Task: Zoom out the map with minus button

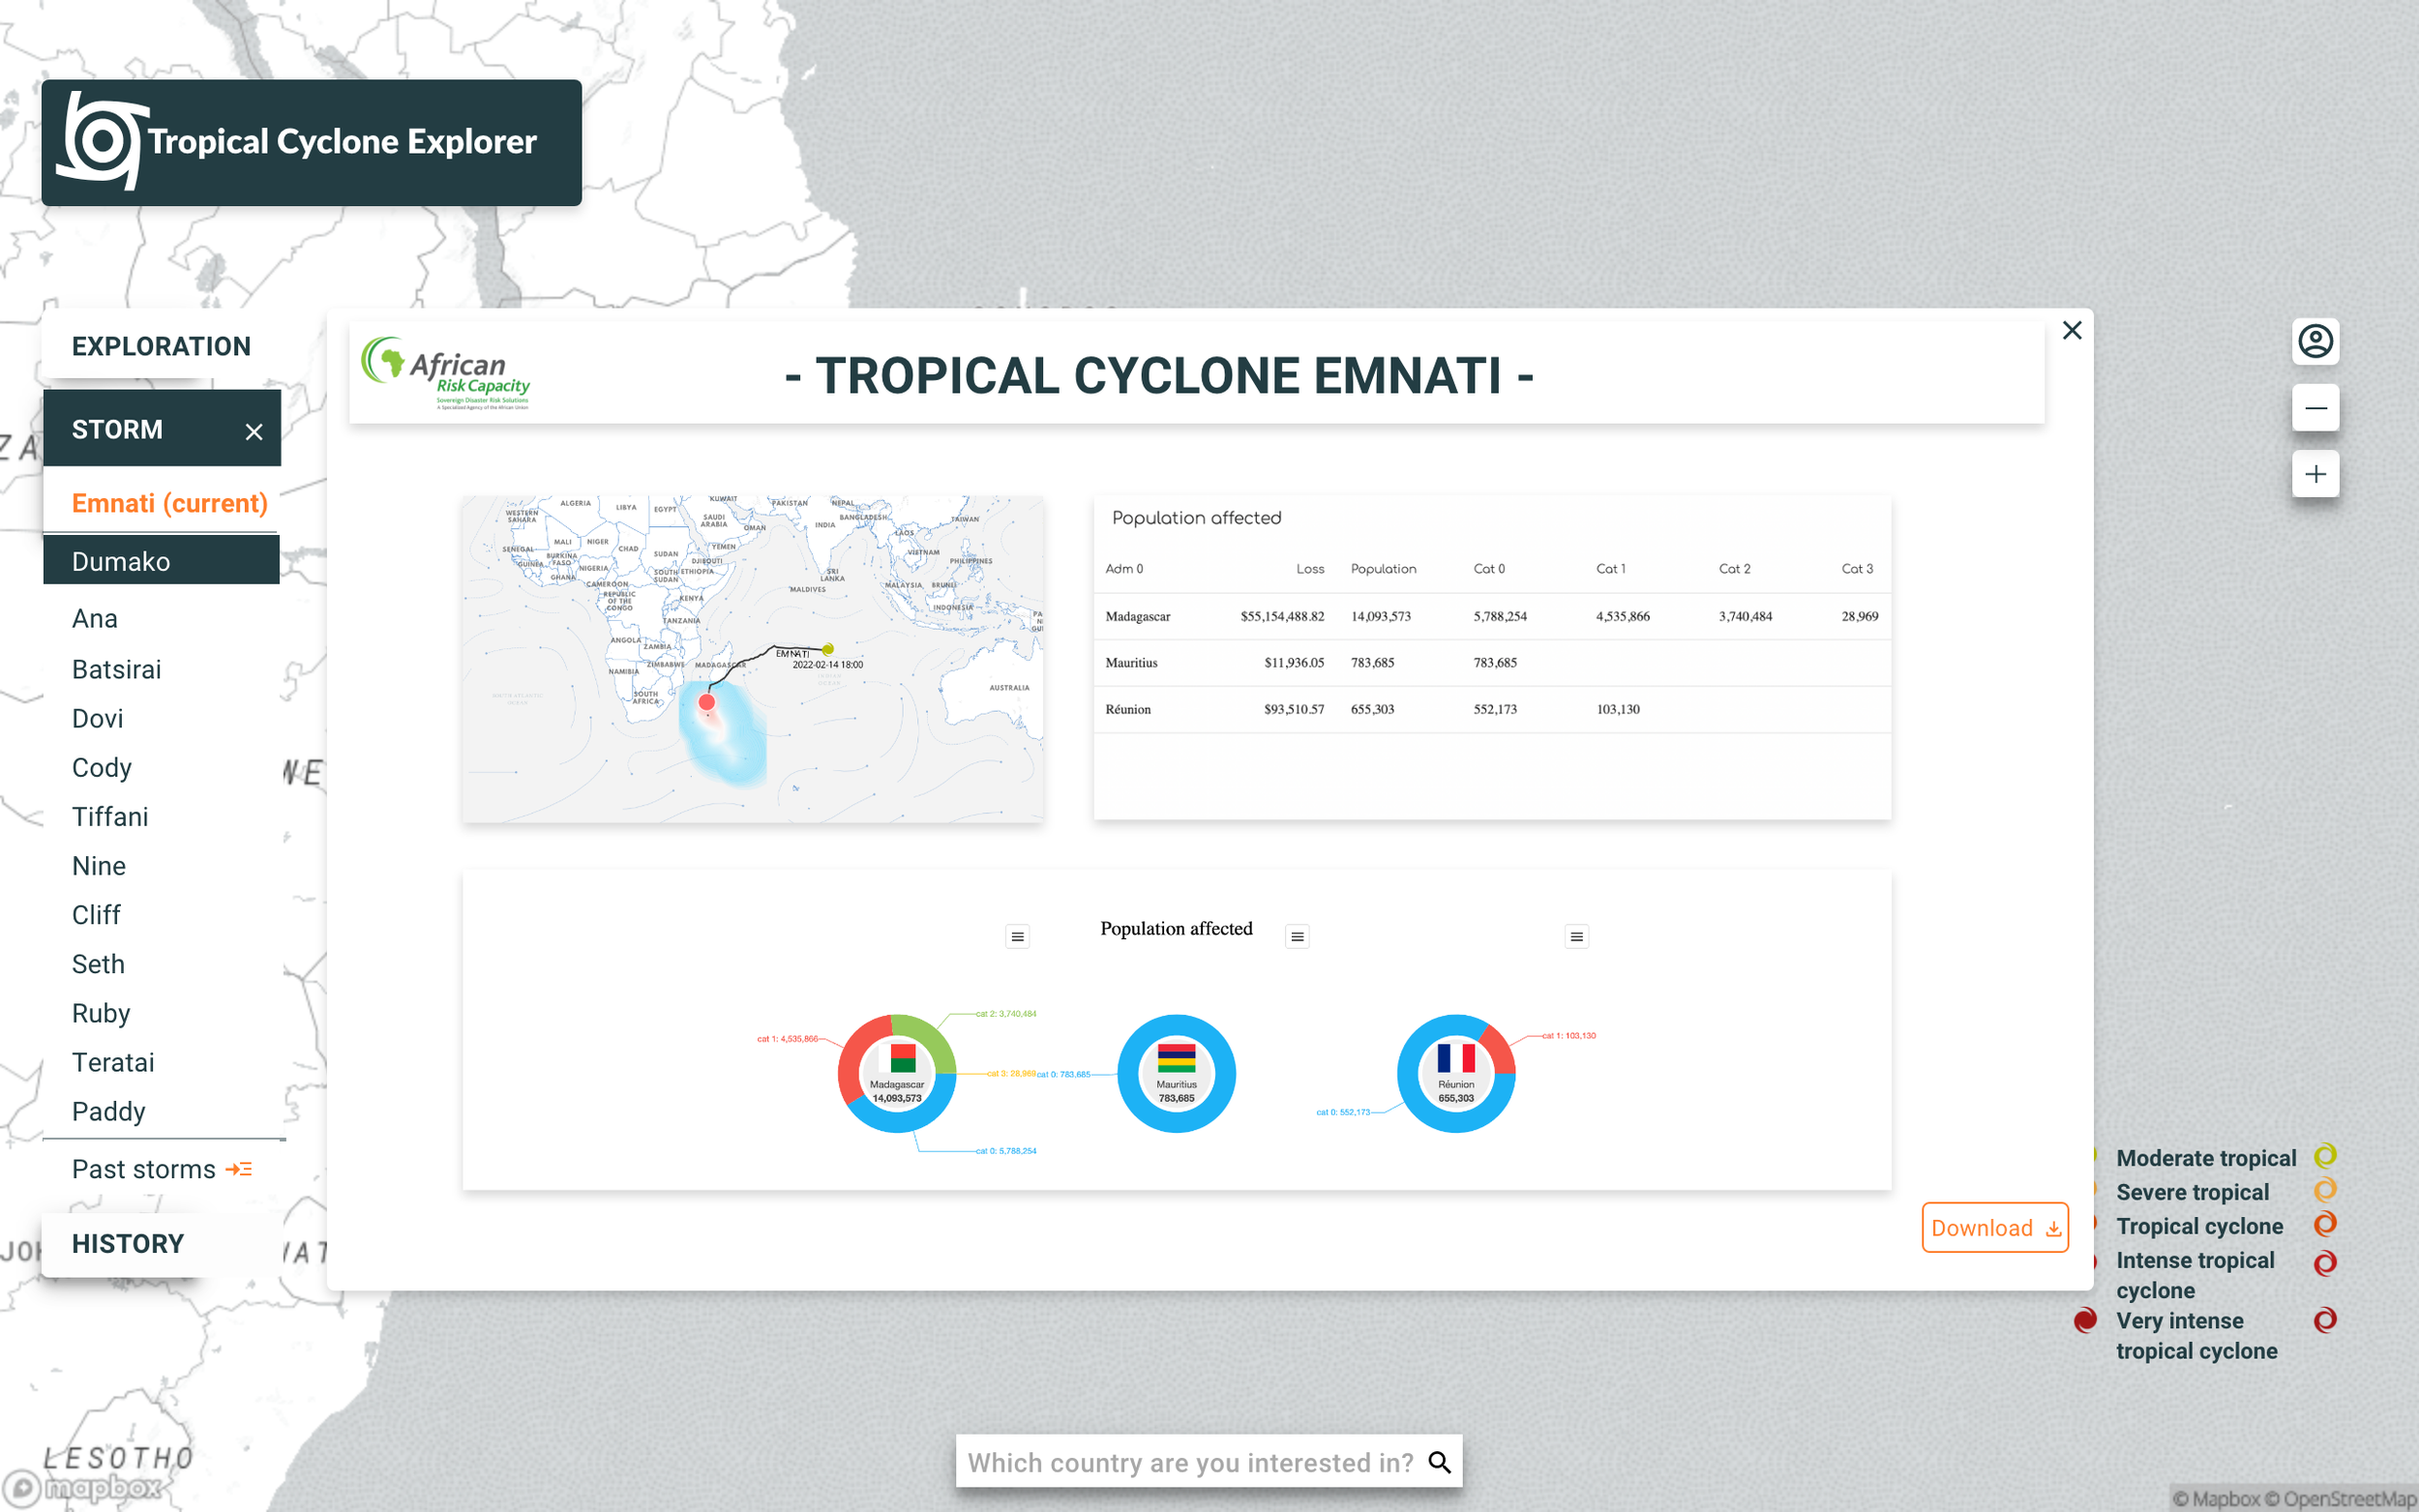Action: click(2315, 408)
